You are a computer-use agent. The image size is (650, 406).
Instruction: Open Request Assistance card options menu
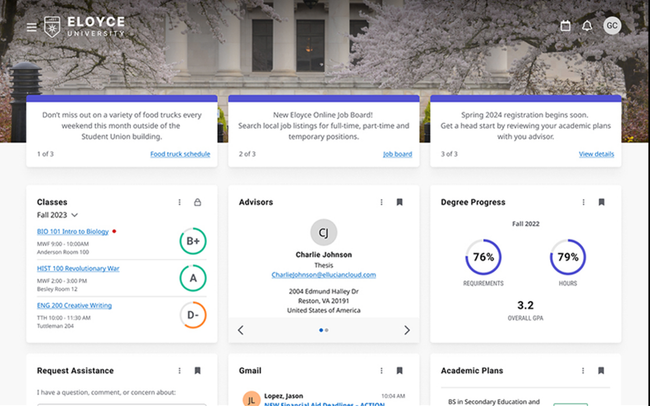point(179,370)
